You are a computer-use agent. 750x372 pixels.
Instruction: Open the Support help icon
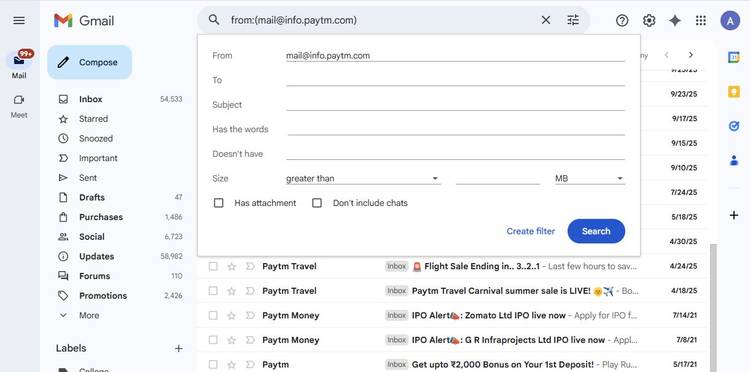622,20
